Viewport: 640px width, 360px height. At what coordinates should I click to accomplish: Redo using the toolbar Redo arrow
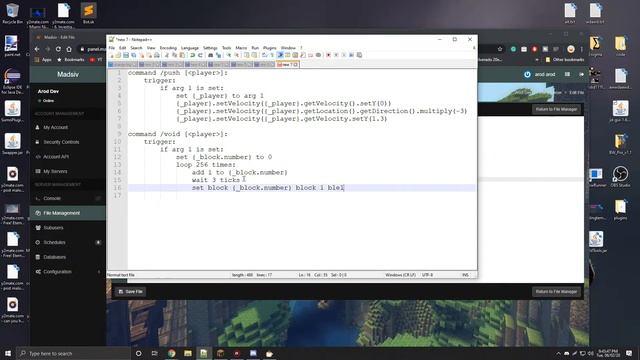[200, 55]
